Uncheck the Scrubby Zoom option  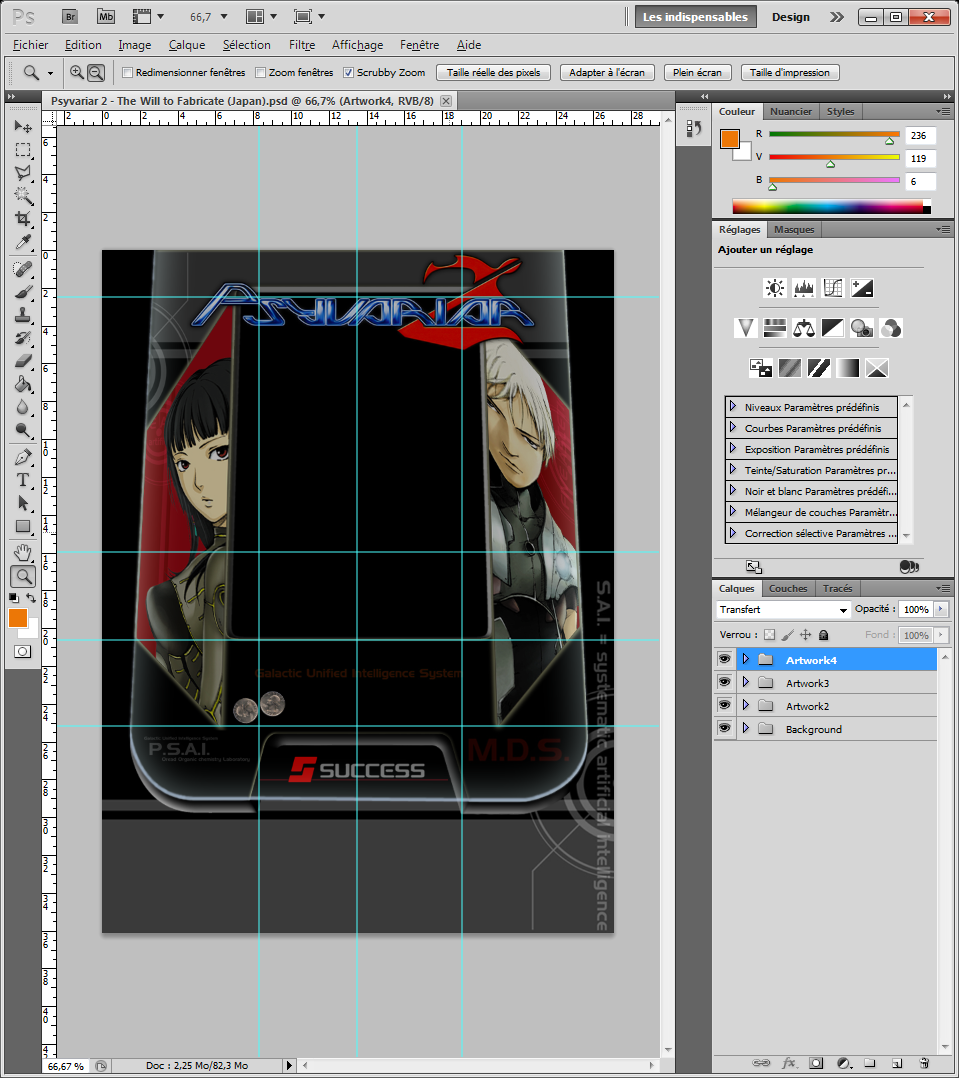348,73
